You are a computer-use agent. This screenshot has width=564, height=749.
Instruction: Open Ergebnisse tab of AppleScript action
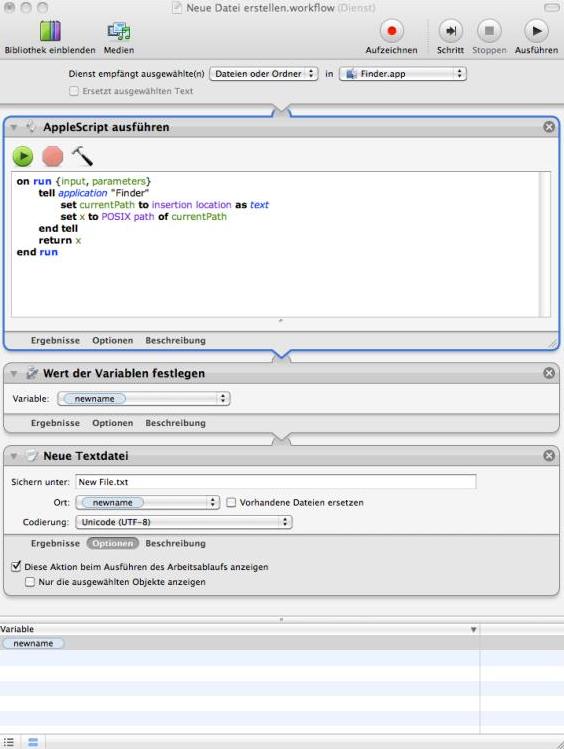[x=55, y=341]
